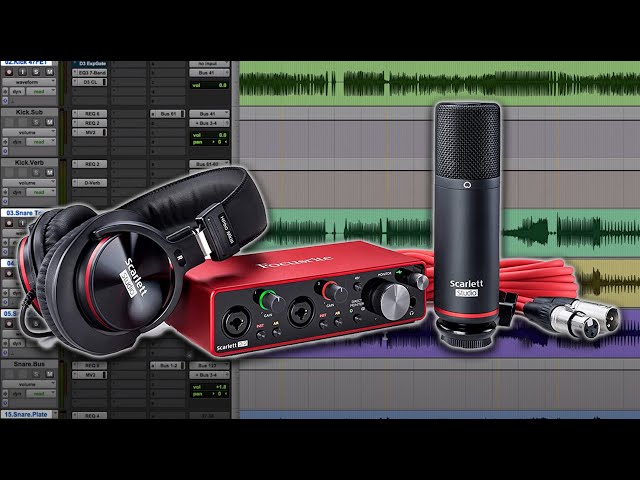
Task: Open MV2 insert on Kick.Sub
Action: 89,132
